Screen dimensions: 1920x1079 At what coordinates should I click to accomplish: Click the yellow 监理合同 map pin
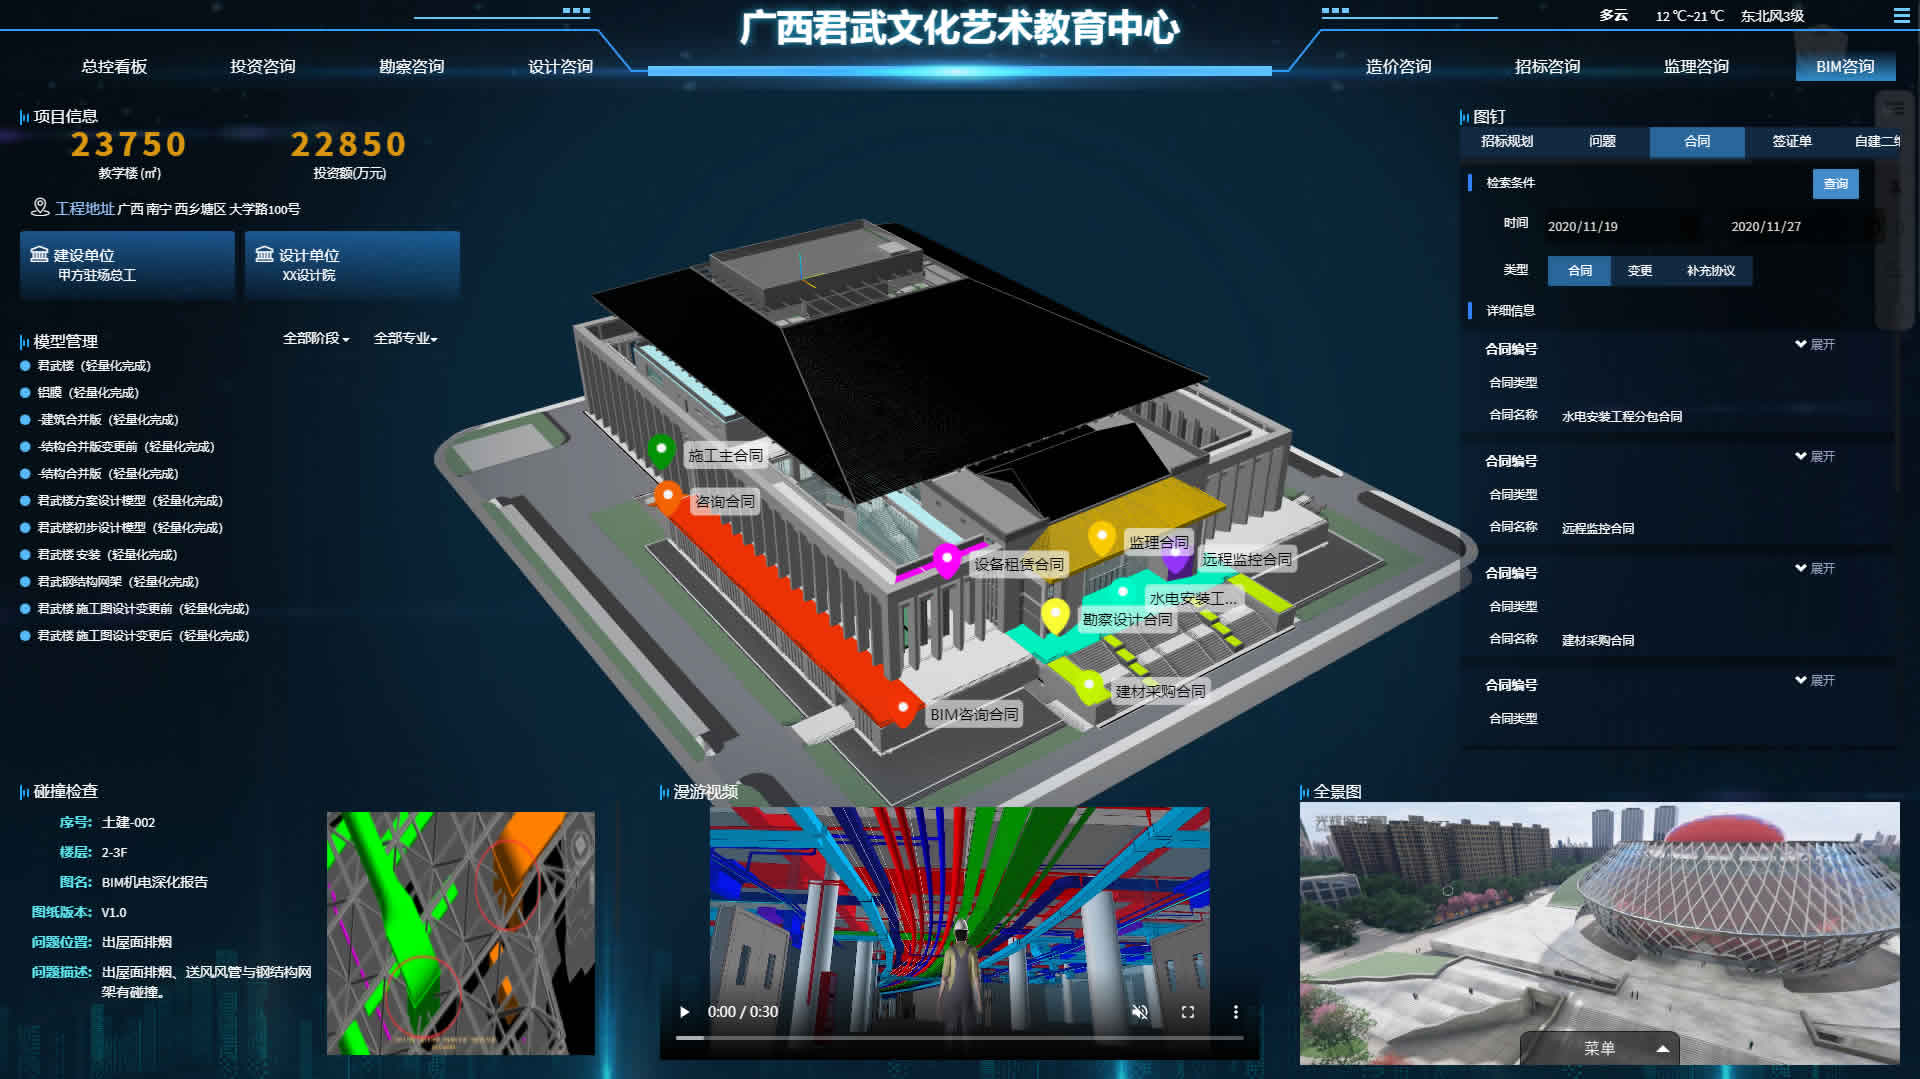1101,538
